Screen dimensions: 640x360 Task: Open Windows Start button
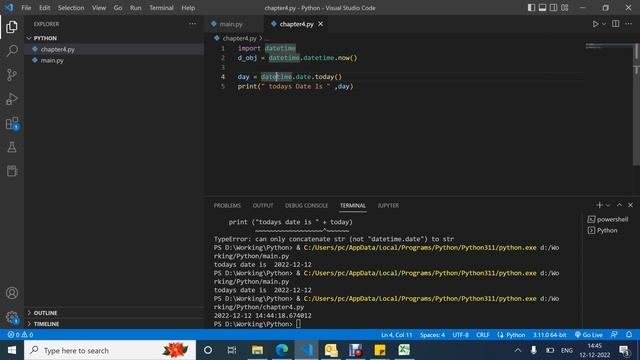pos(12,350)
